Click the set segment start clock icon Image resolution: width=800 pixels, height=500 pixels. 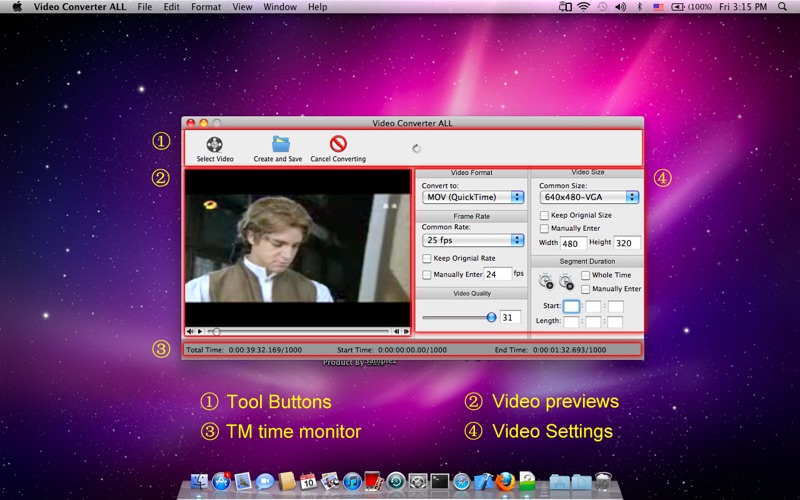pyautogui.click(x=546, y=281)
